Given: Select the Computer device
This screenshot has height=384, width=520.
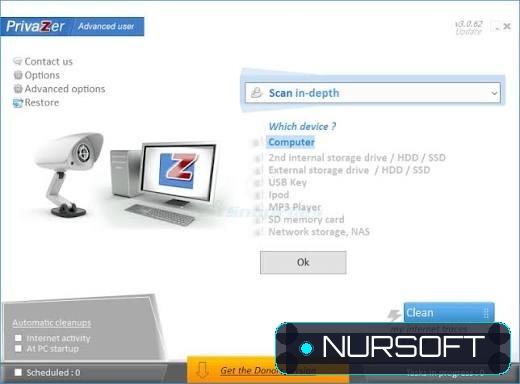Looking at the screenshot, I should click(x=291, y=142).
